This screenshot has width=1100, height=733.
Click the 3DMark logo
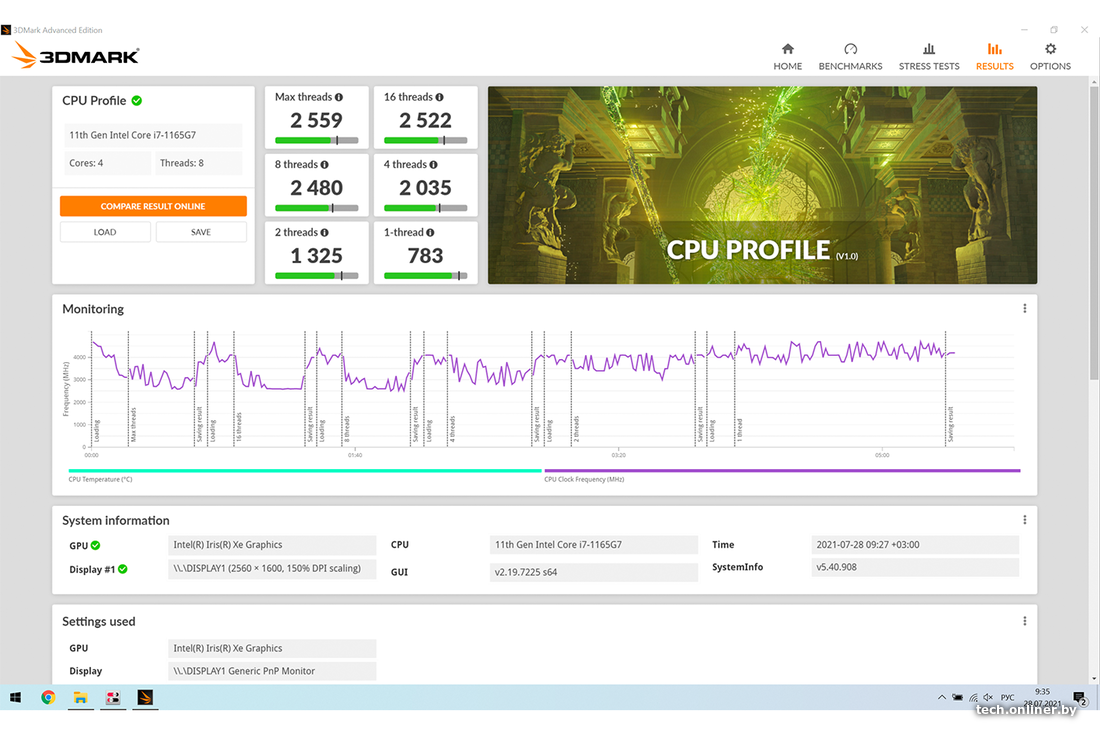pyautogui.click(x=76, y=55)
